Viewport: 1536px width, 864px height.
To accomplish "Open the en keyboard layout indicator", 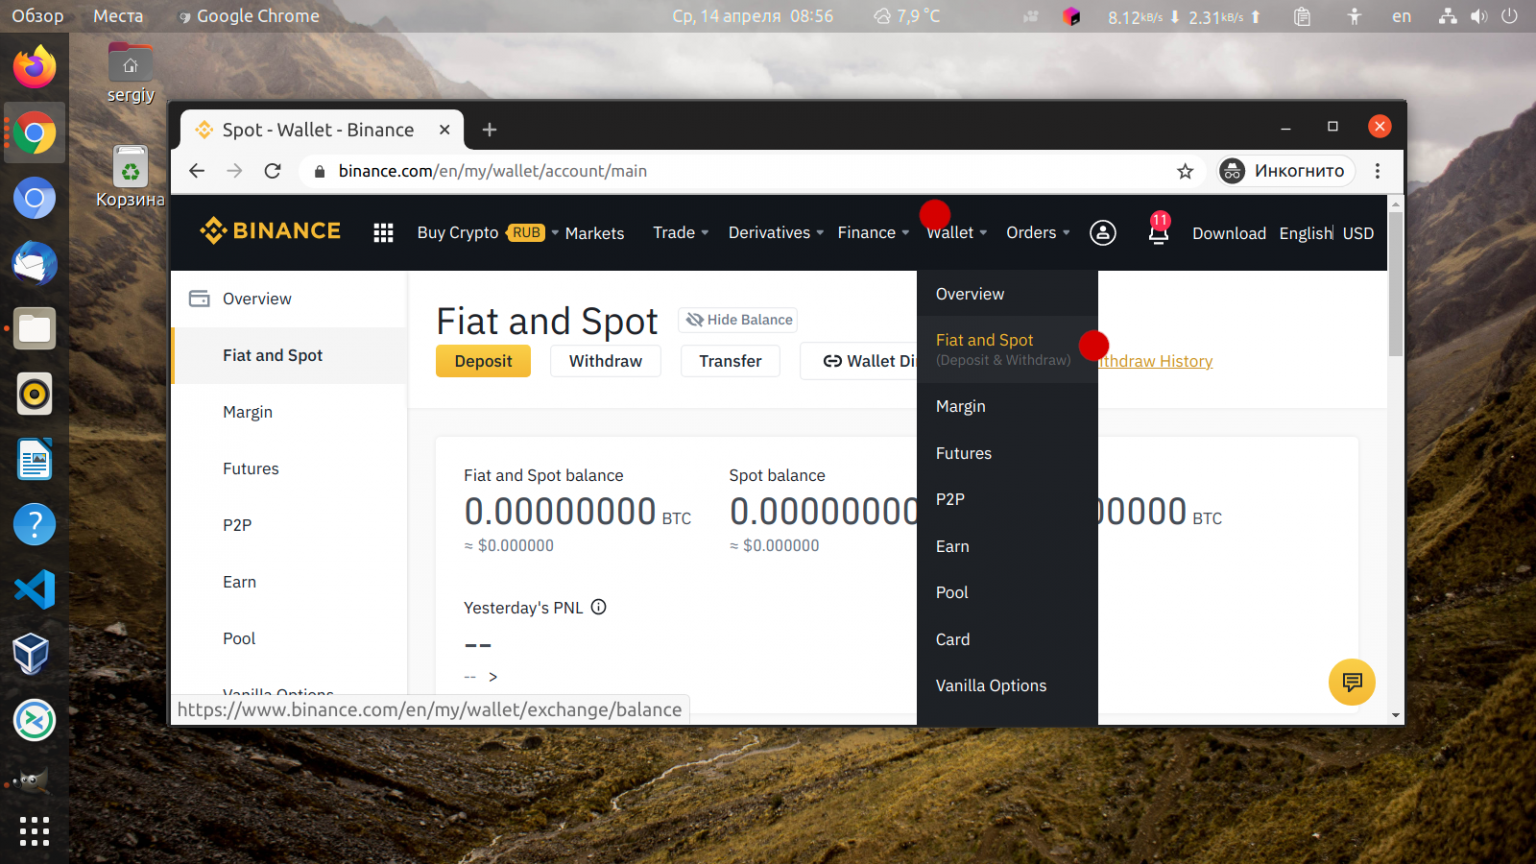I will click(x=1402, y=16).
